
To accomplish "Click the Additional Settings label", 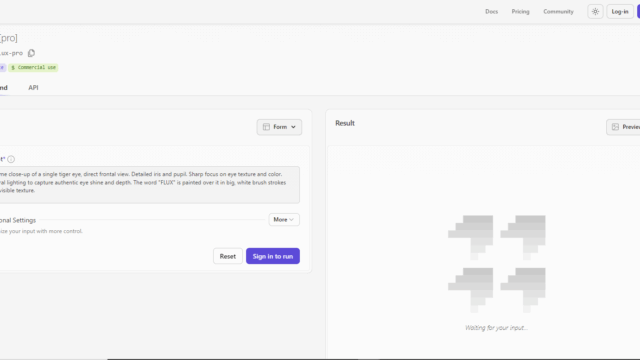I will 18,220.
